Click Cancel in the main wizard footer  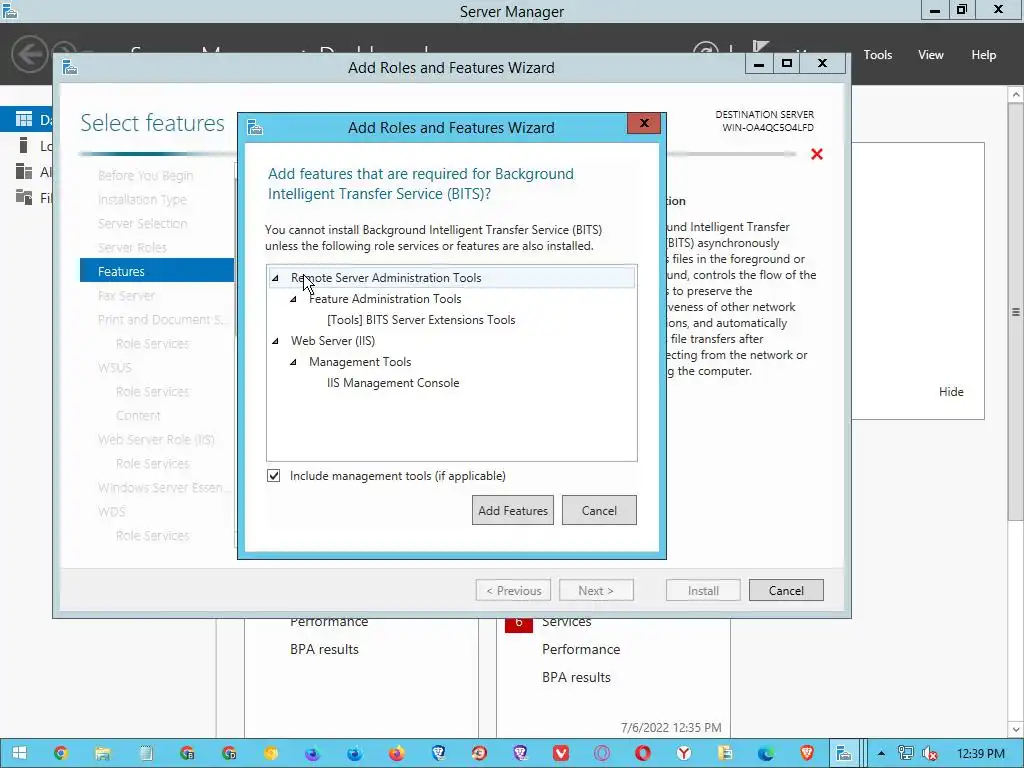point(786,590)
